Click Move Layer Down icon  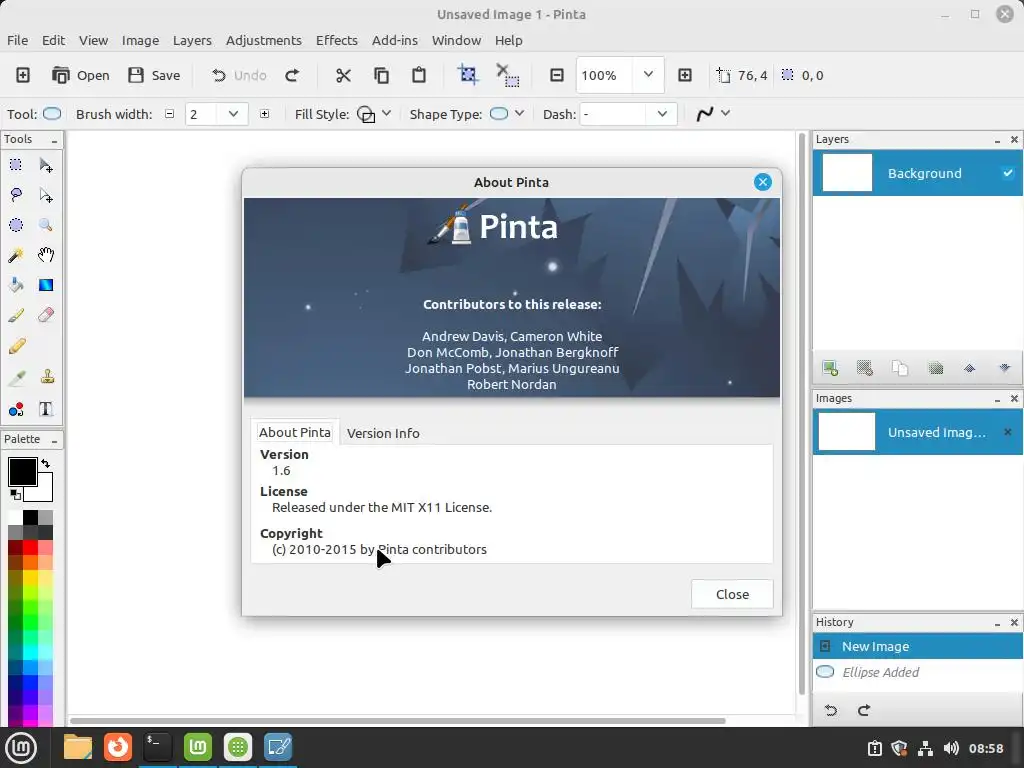pyautogui.click(x=1005, y=368)
